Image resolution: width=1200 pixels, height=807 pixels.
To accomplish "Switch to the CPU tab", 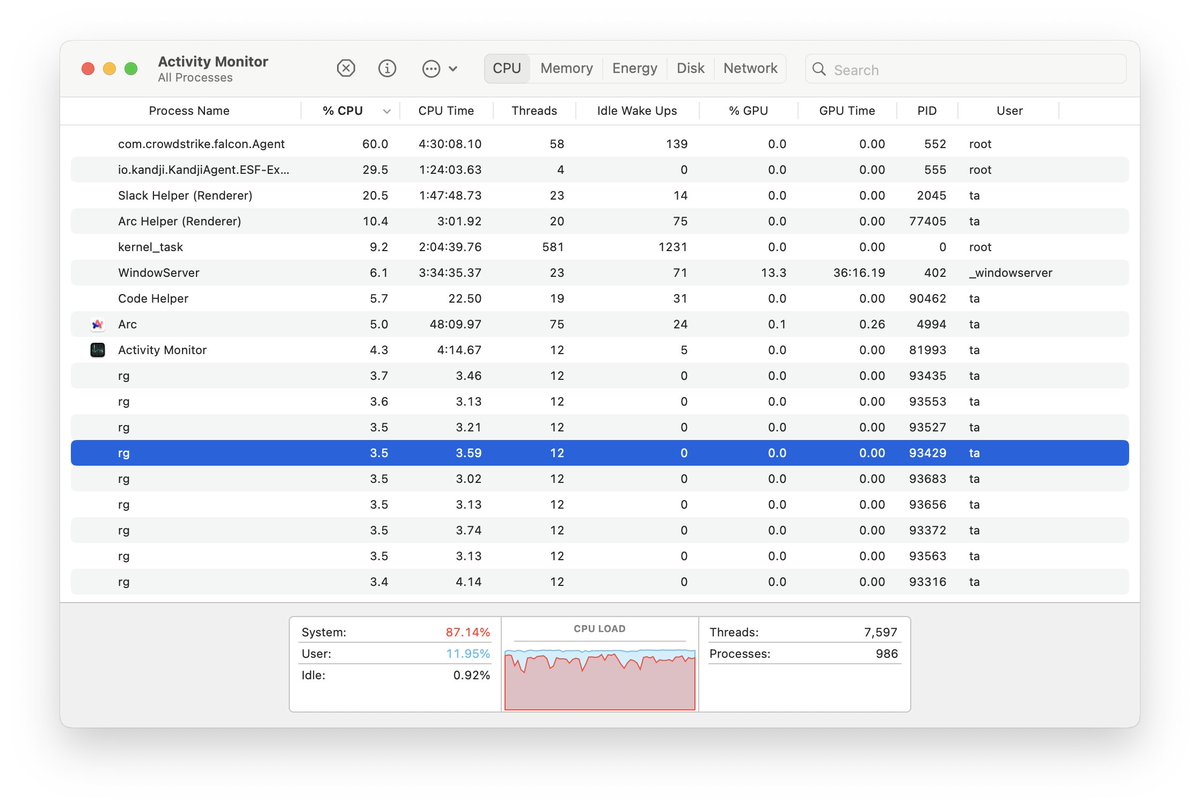I will 507,68.
